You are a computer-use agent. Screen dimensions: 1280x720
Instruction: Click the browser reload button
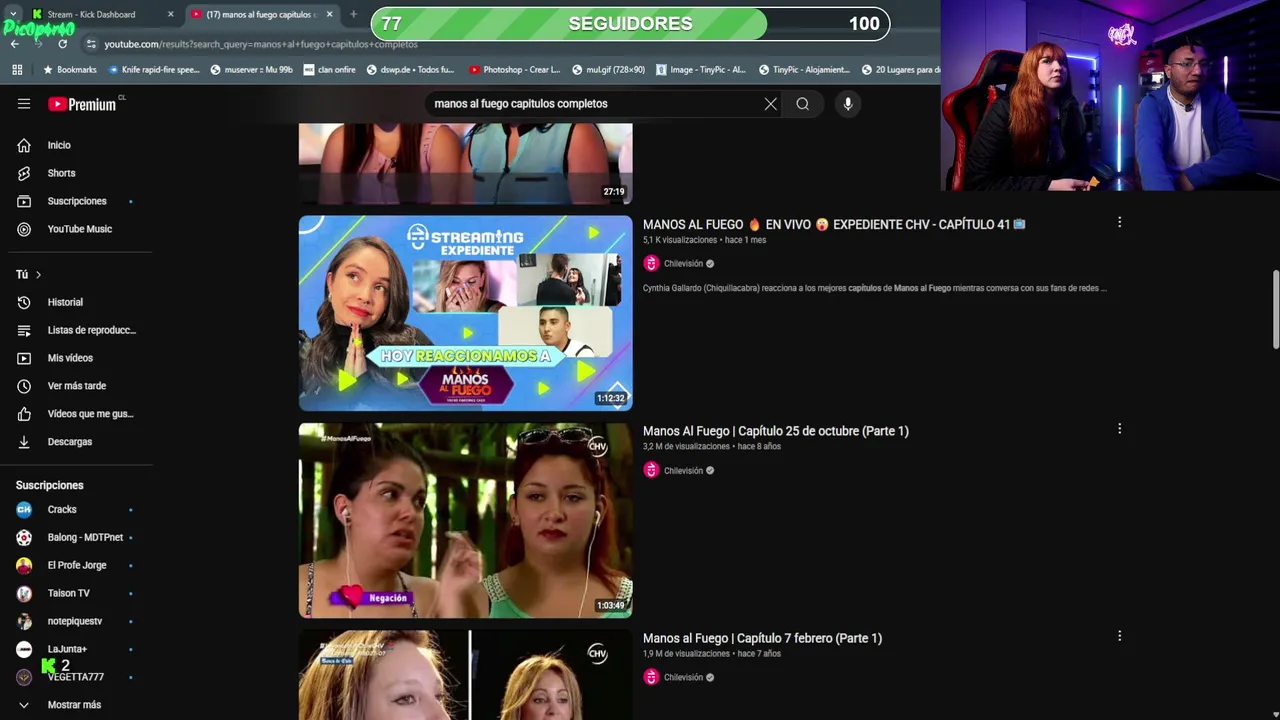click(x=62, y=44)
